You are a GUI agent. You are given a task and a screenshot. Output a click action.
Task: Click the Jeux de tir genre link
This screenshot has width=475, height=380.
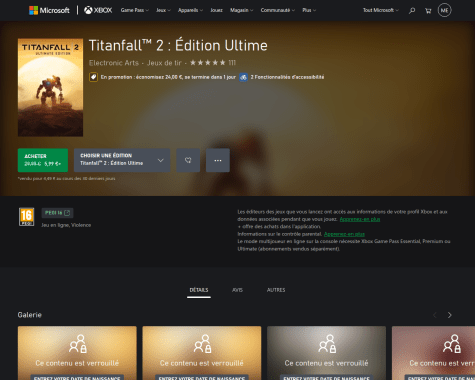tap(164, 63)
